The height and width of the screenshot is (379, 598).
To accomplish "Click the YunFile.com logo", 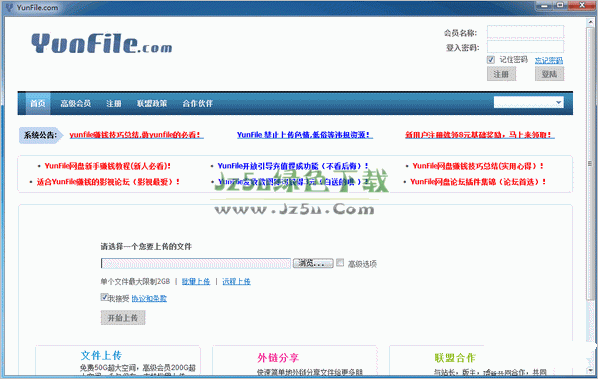I will tap(101, 43).
